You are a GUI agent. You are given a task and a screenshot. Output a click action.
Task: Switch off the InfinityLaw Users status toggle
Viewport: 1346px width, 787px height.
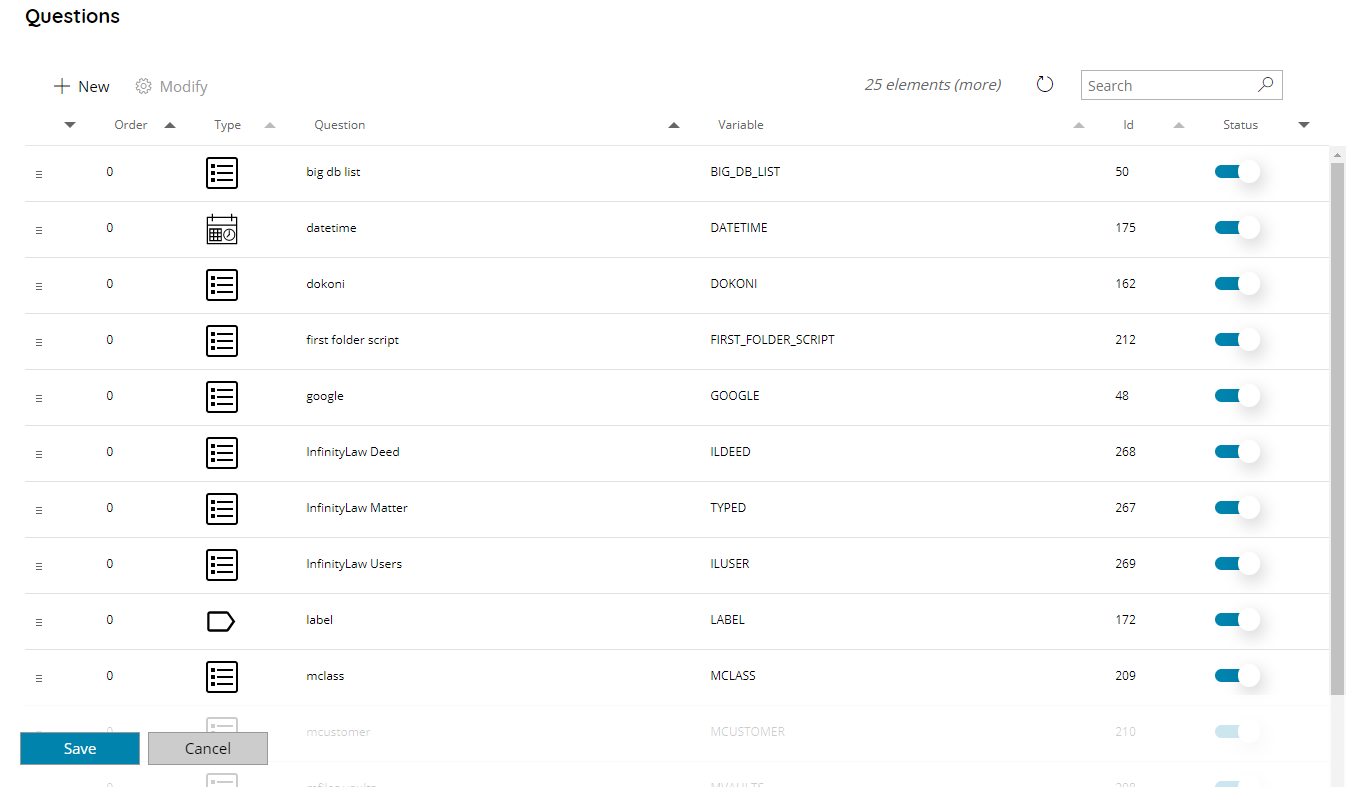(1236, 564)
